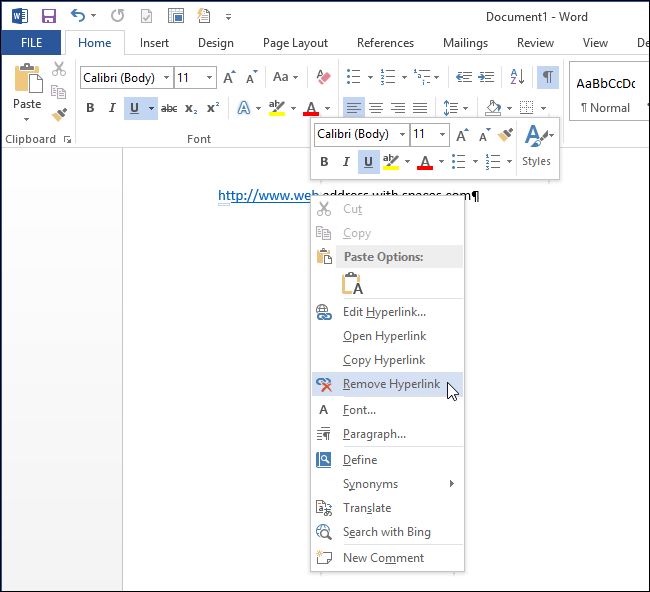Image resolution: width=650 pixels, height=592 pixels.
Task: Click the Redo icon in title bar
Action: click(x=118, y=16)
